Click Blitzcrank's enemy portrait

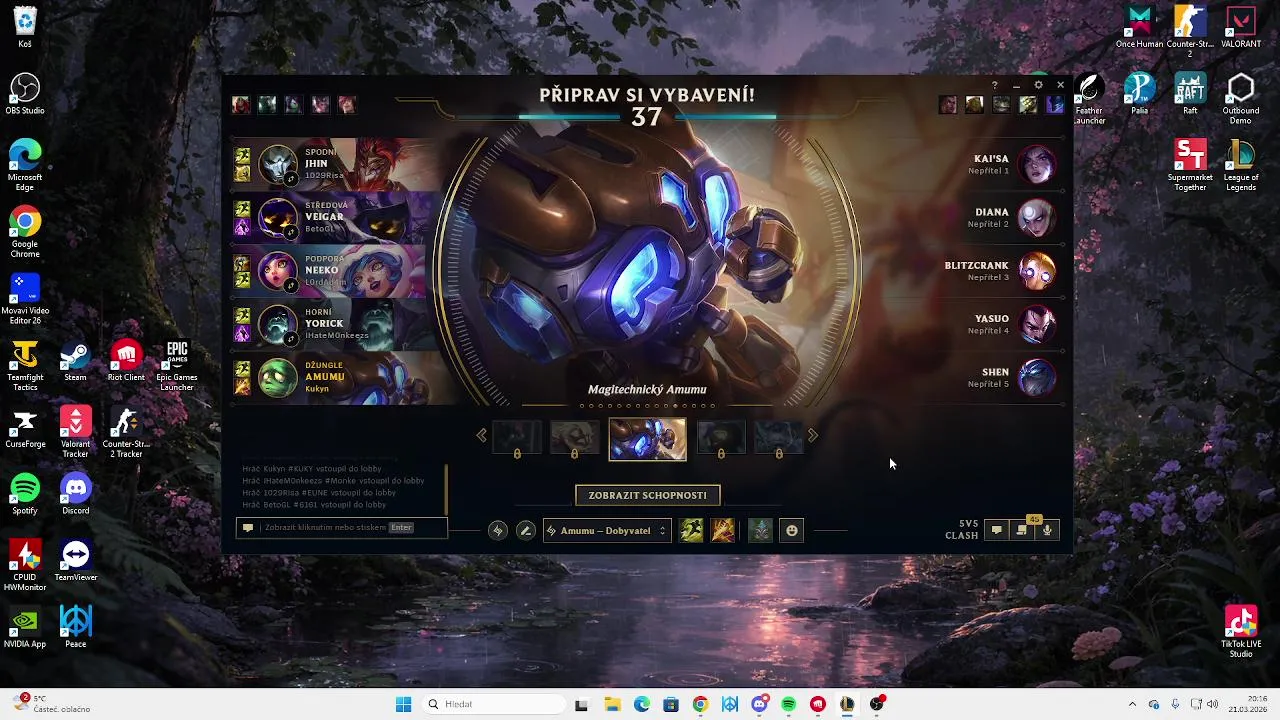tap(1037, 271)
